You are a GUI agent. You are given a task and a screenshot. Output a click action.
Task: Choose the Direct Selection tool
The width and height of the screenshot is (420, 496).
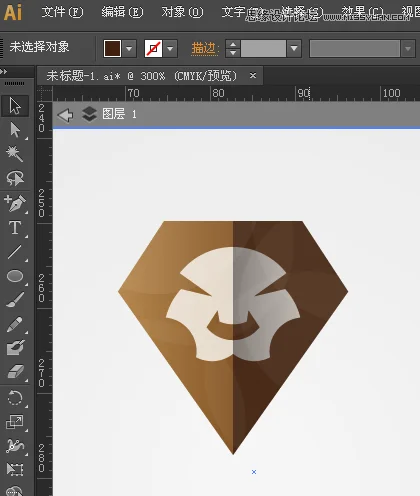pyautogui.click(x=15, y=130)
